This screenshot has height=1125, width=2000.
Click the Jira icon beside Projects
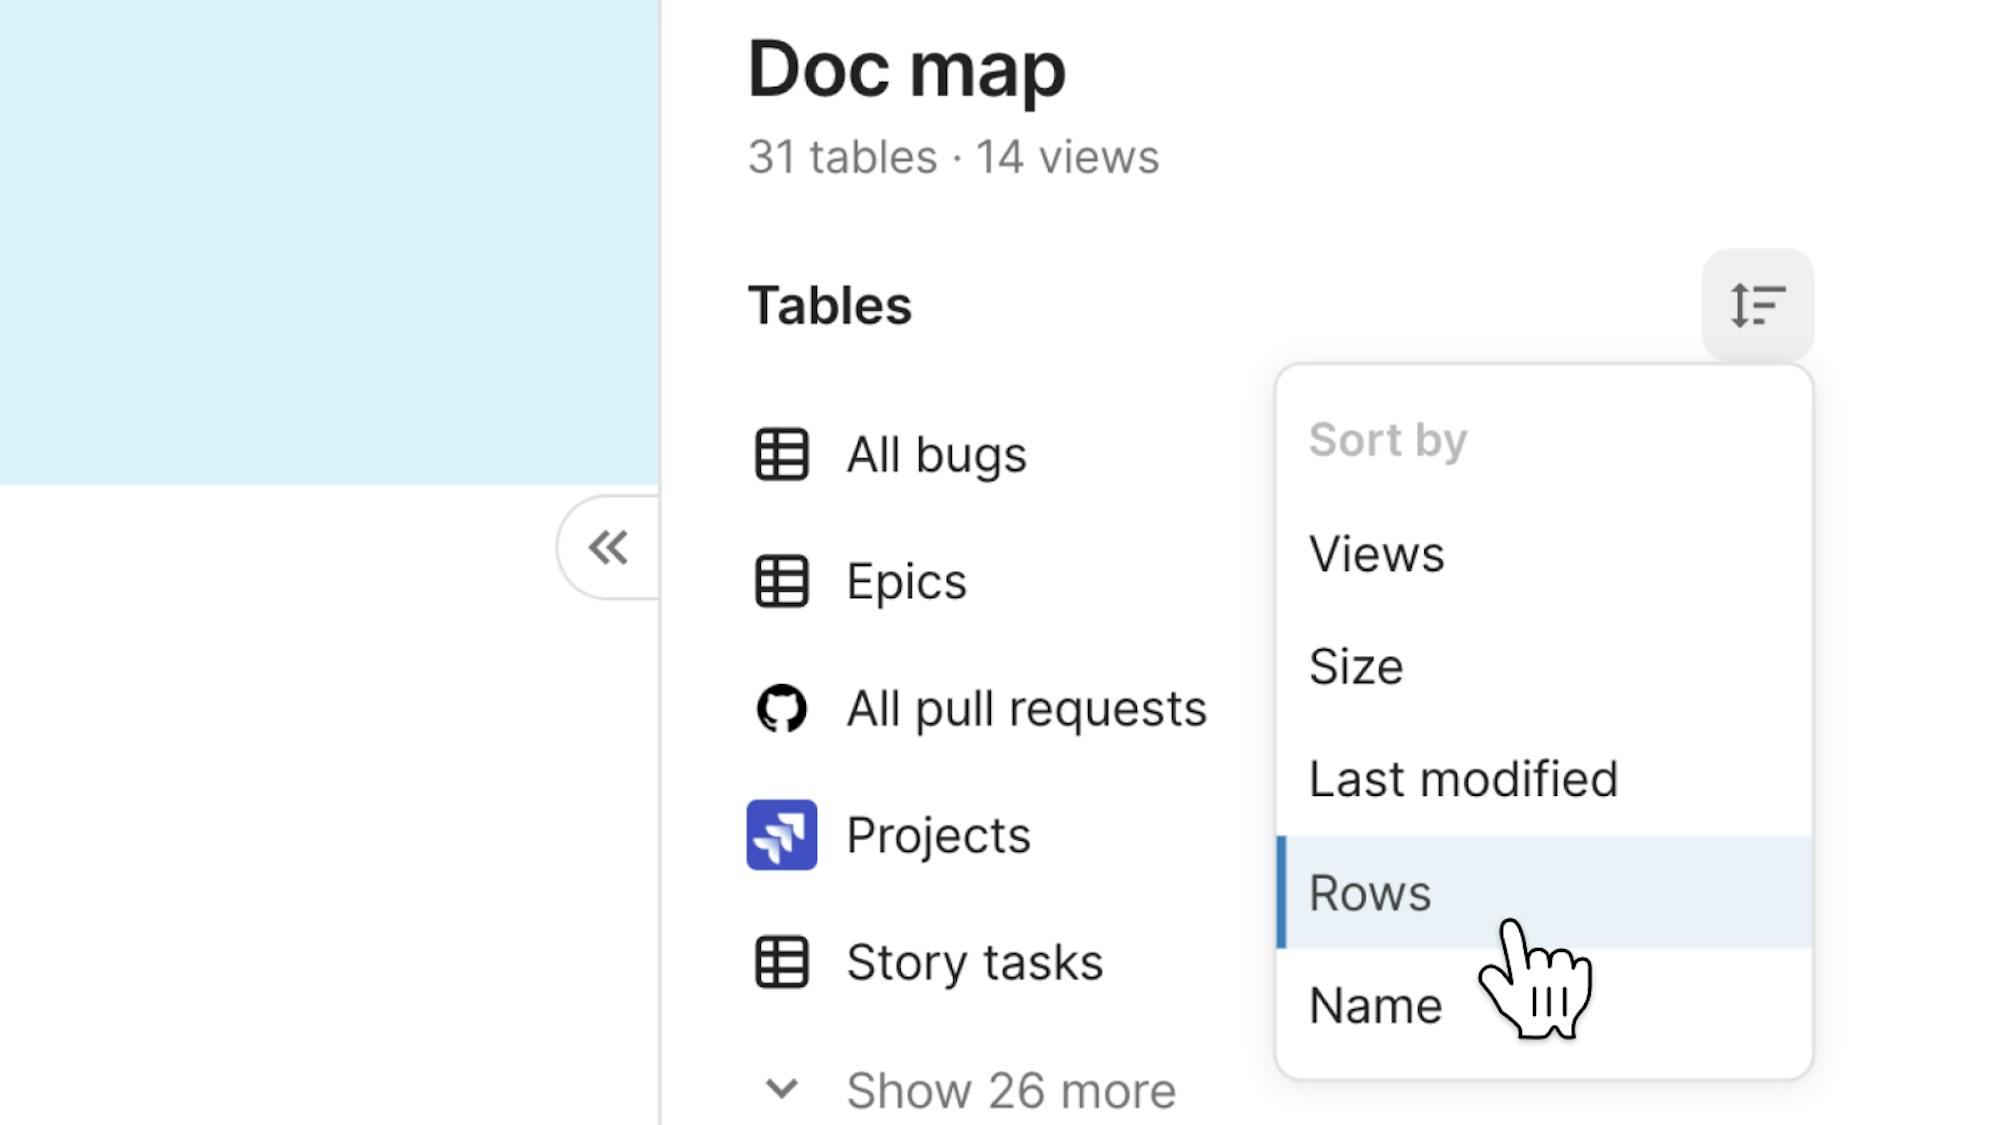[x=781, y=835]
